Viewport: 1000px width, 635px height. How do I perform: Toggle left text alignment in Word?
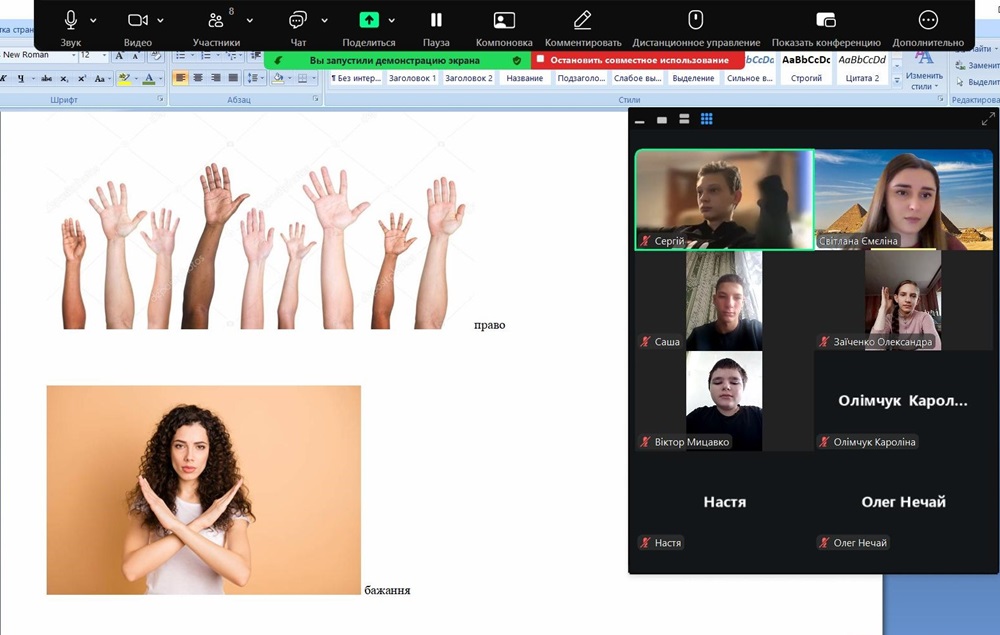(180, 78)
